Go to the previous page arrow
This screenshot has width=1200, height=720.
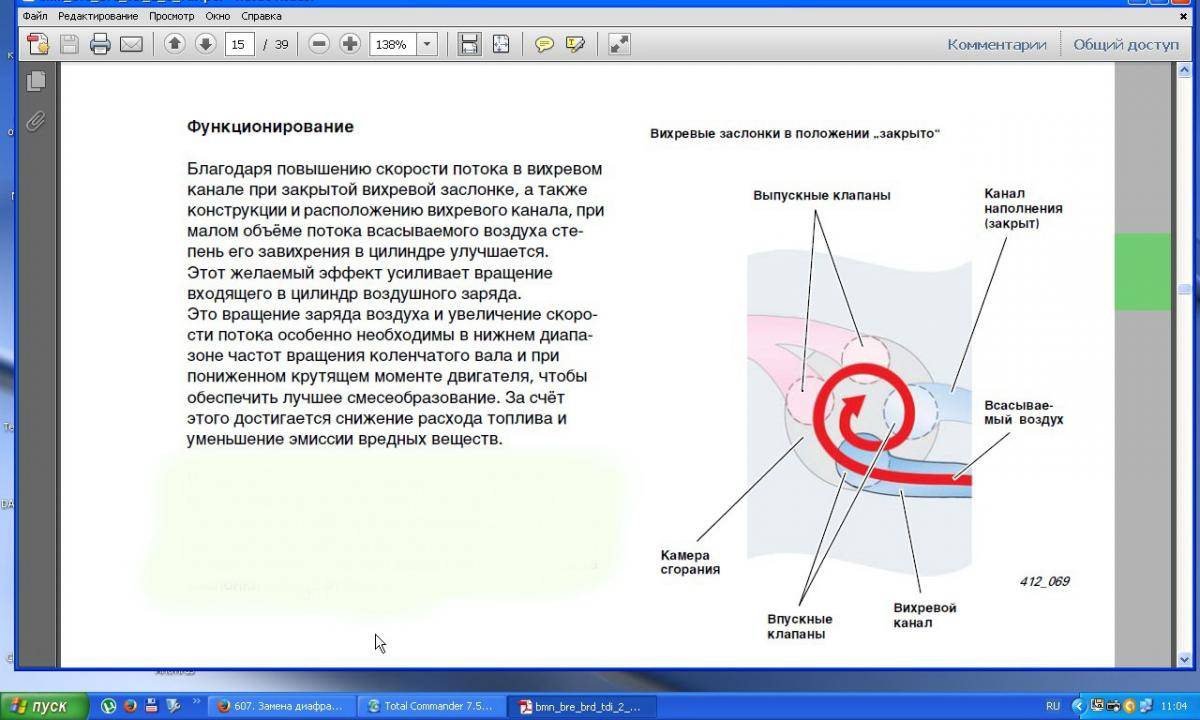(175, 44)
